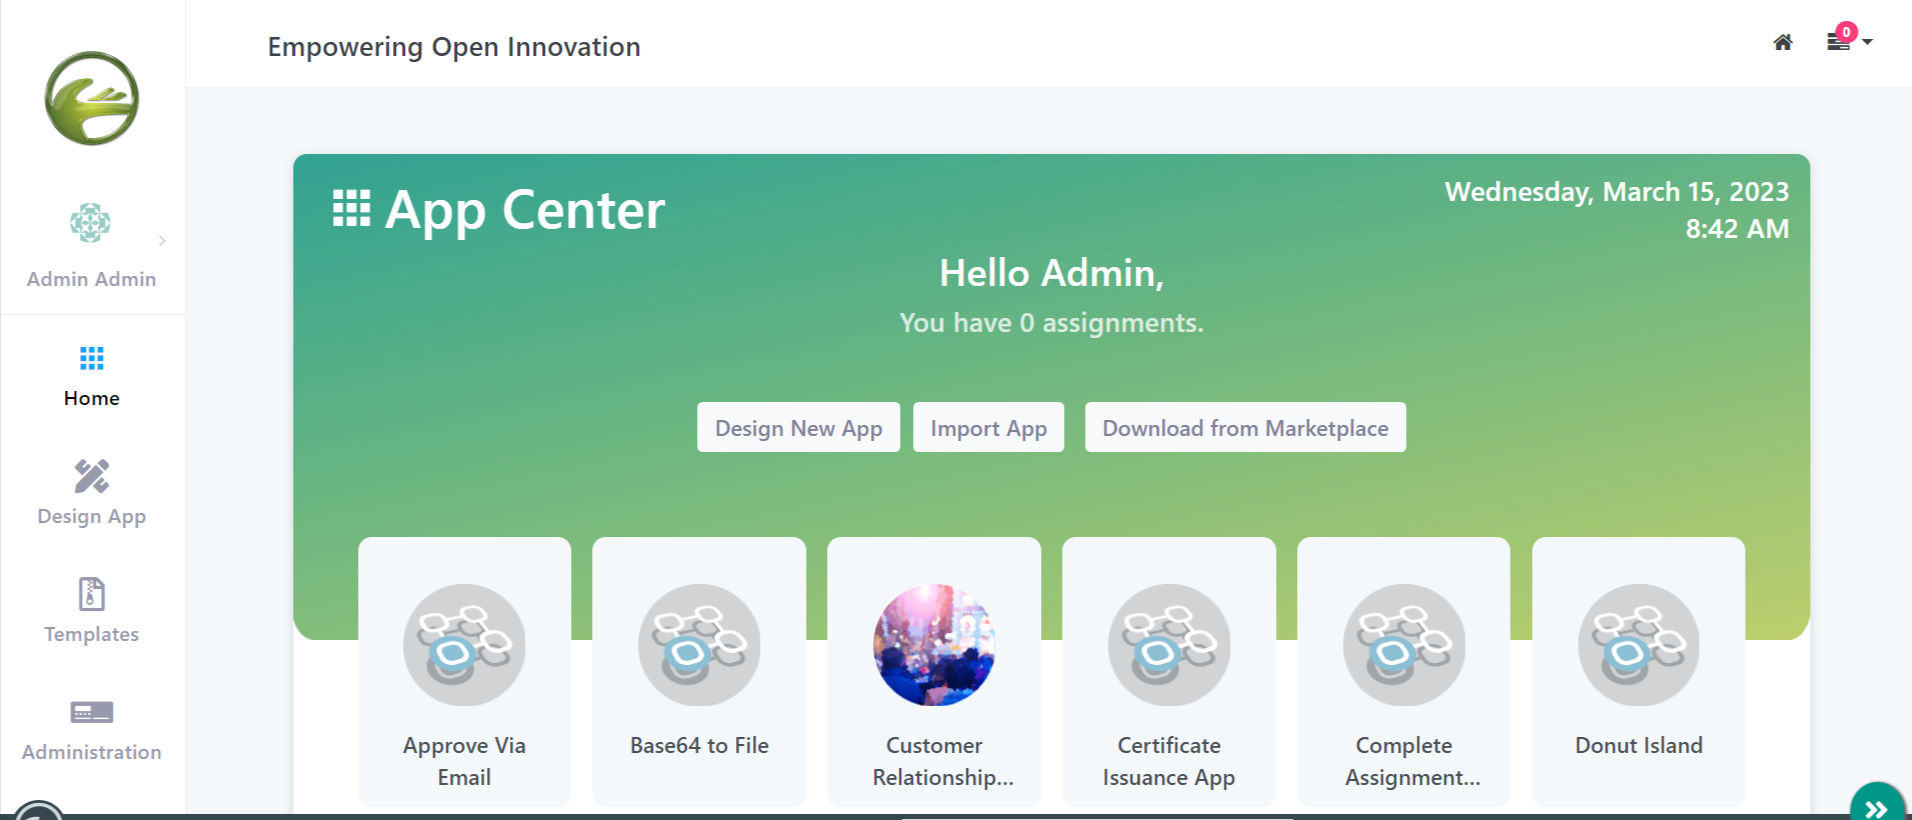Click the home icon in top header
This screenshot has width=1912, height=820.
[x=1782, y=42]
